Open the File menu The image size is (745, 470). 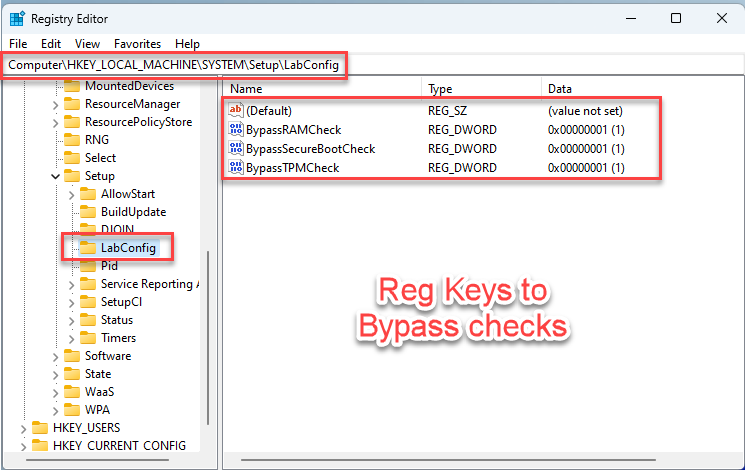pos(18,44)
